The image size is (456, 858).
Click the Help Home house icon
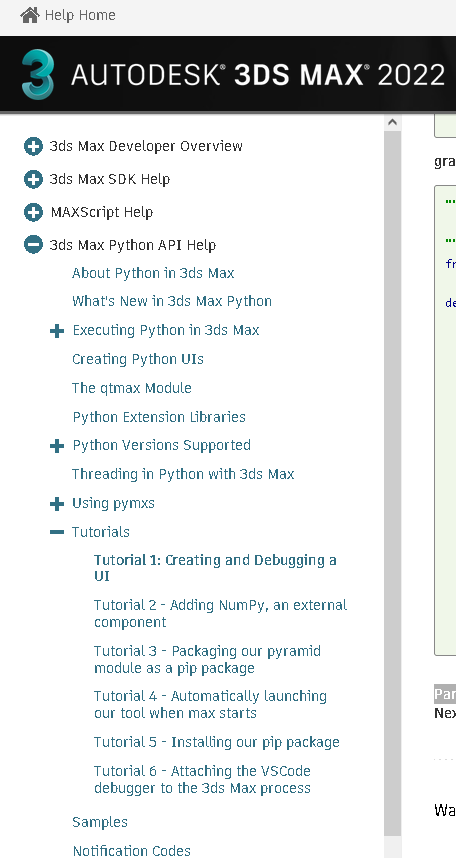(30, 15)
